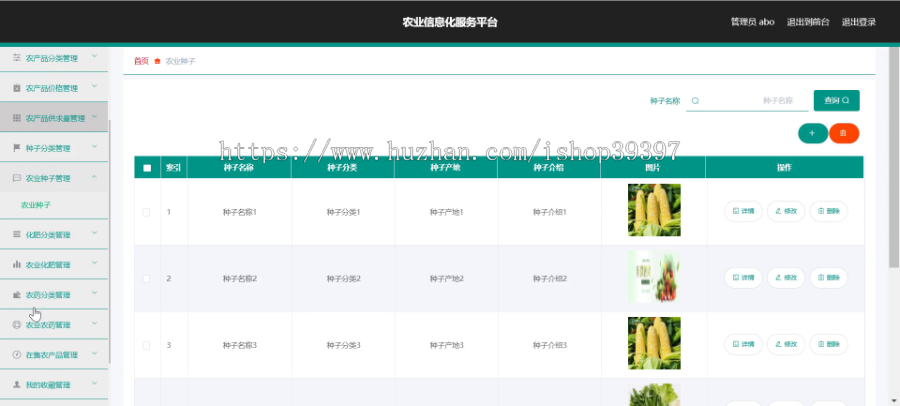This screenshot has height=406, width=900.
Task: Click 详情 button for 种子名称2
Action: 743,278
